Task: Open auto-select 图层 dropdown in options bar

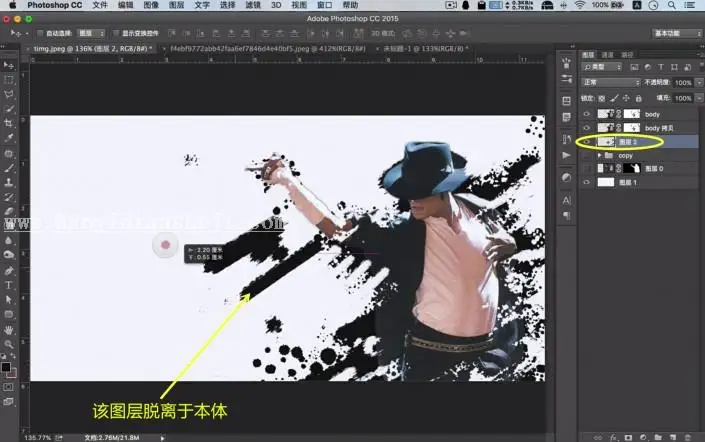Action: [91, 33]
